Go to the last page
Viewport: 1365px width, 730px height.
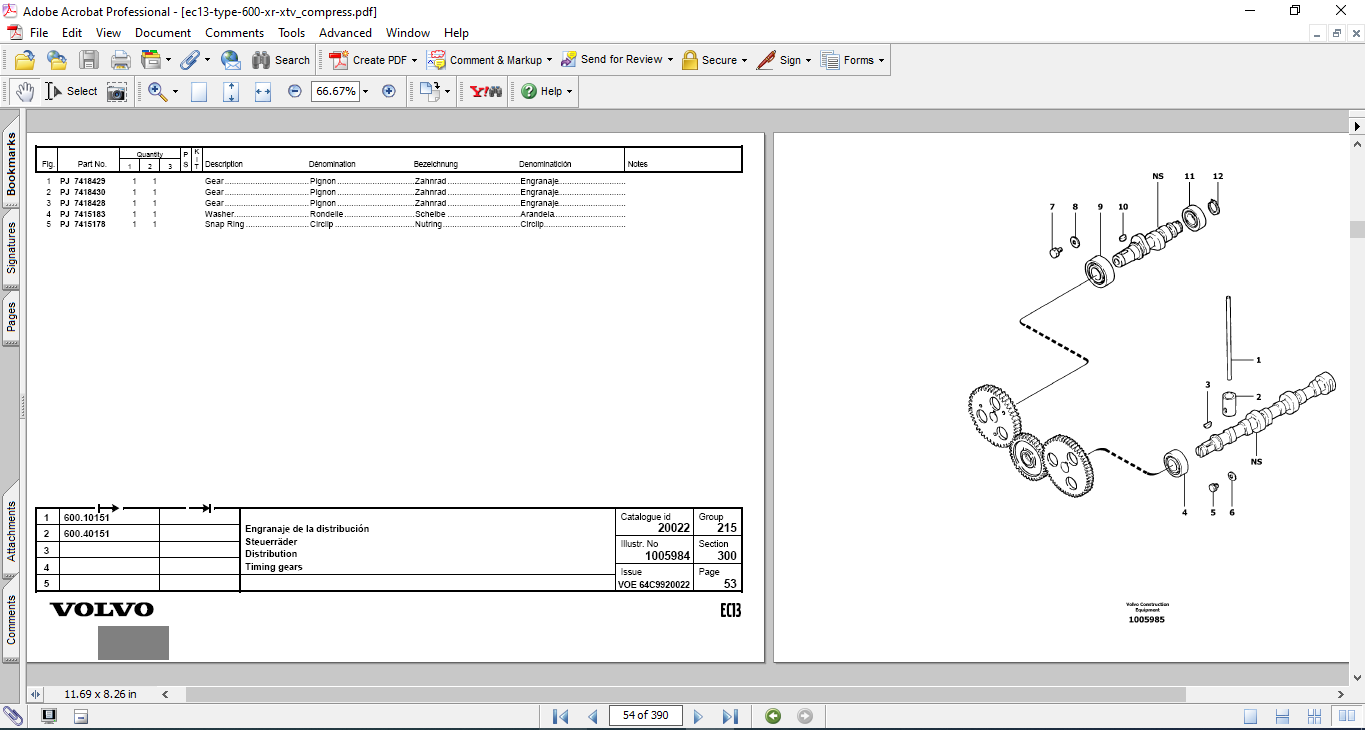730,716
